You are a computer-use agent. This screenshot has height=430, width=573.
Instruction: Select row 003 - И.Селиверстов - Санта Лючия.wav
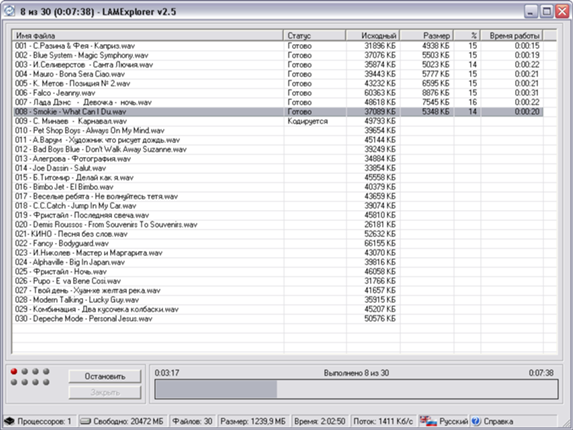(278, 65)
